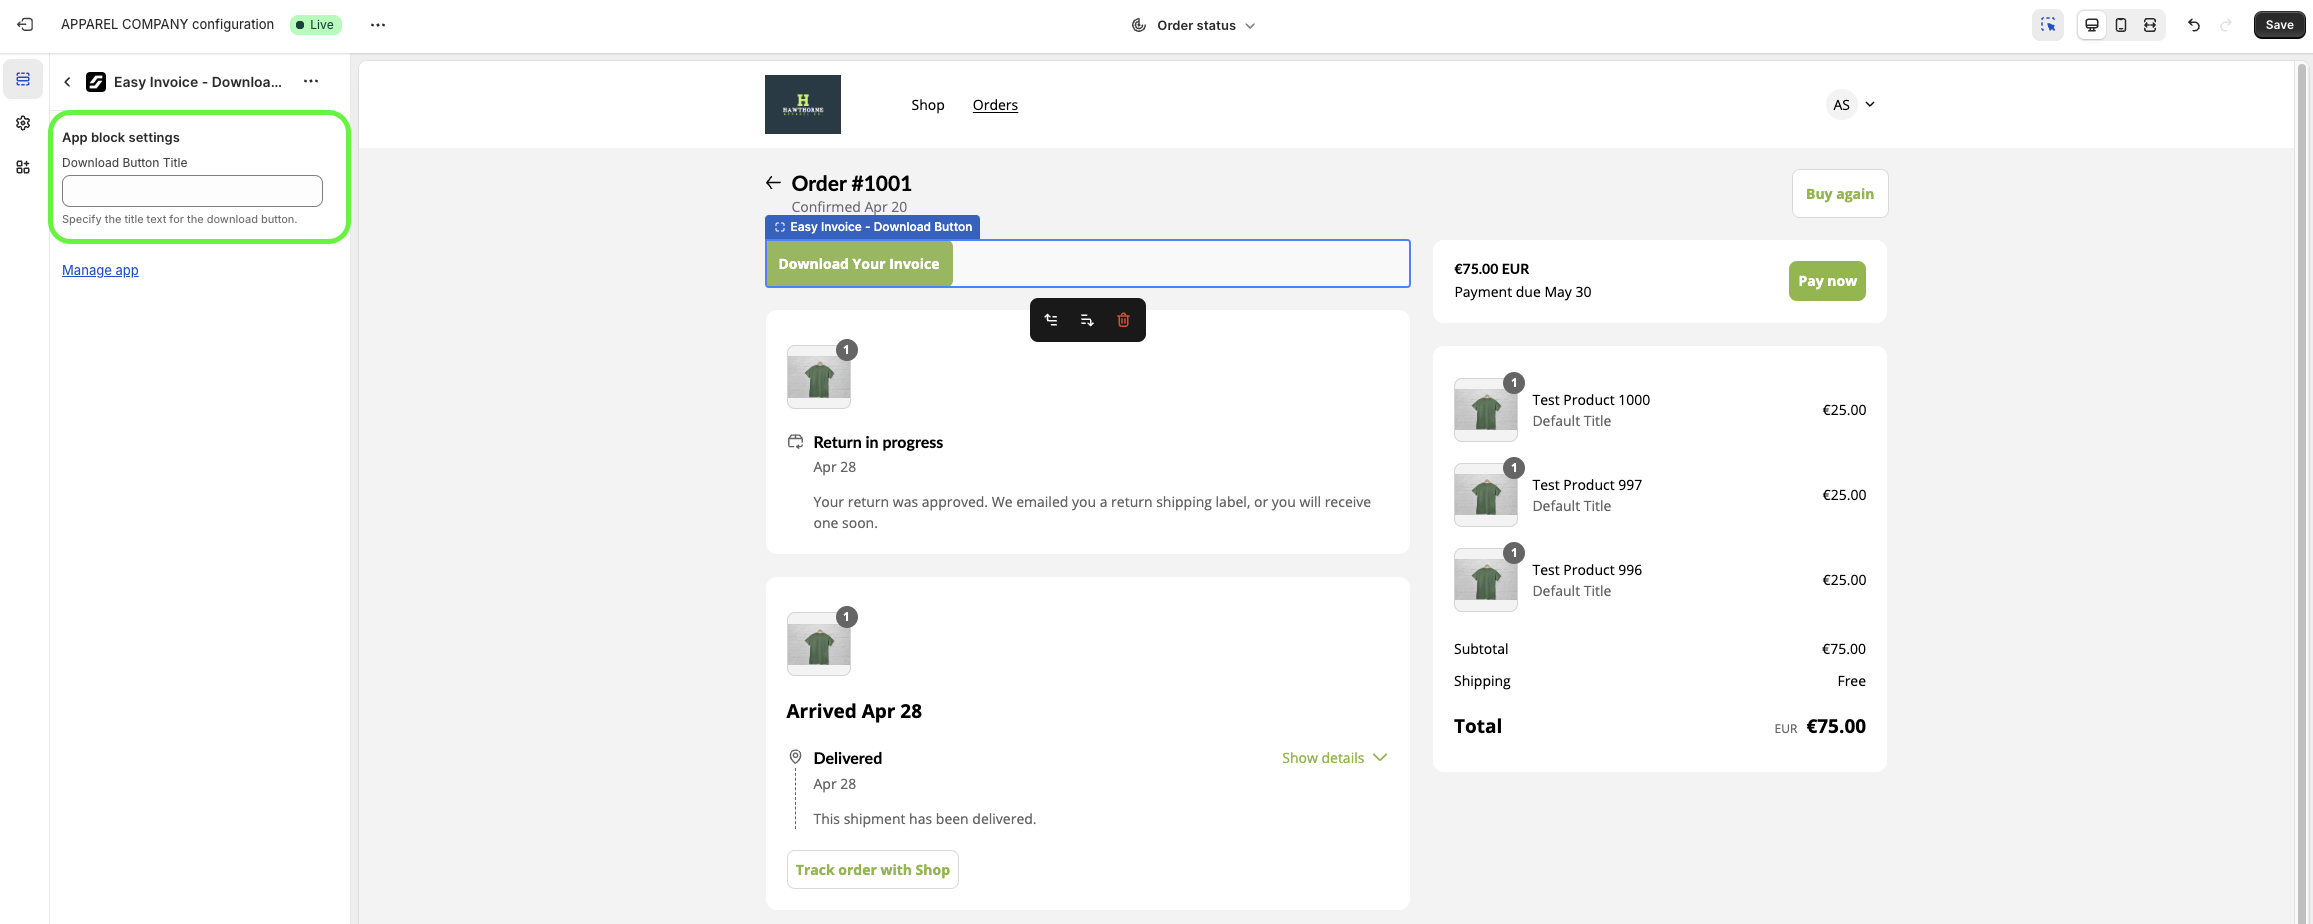Delete the block with trash icon
This screenshot has height=924, width=2313.
pyautogui.click(x=1123, y=320)
